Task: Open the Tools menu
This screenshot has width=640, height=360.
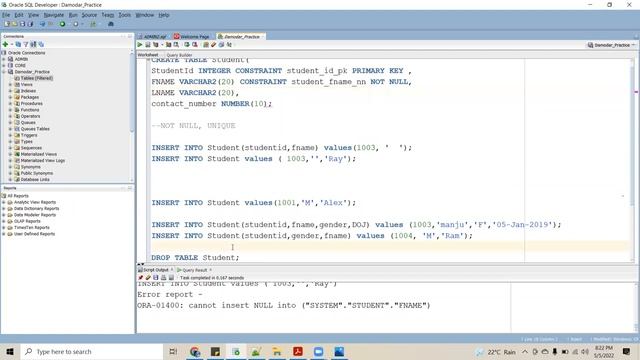Action: tap(124, 15)
